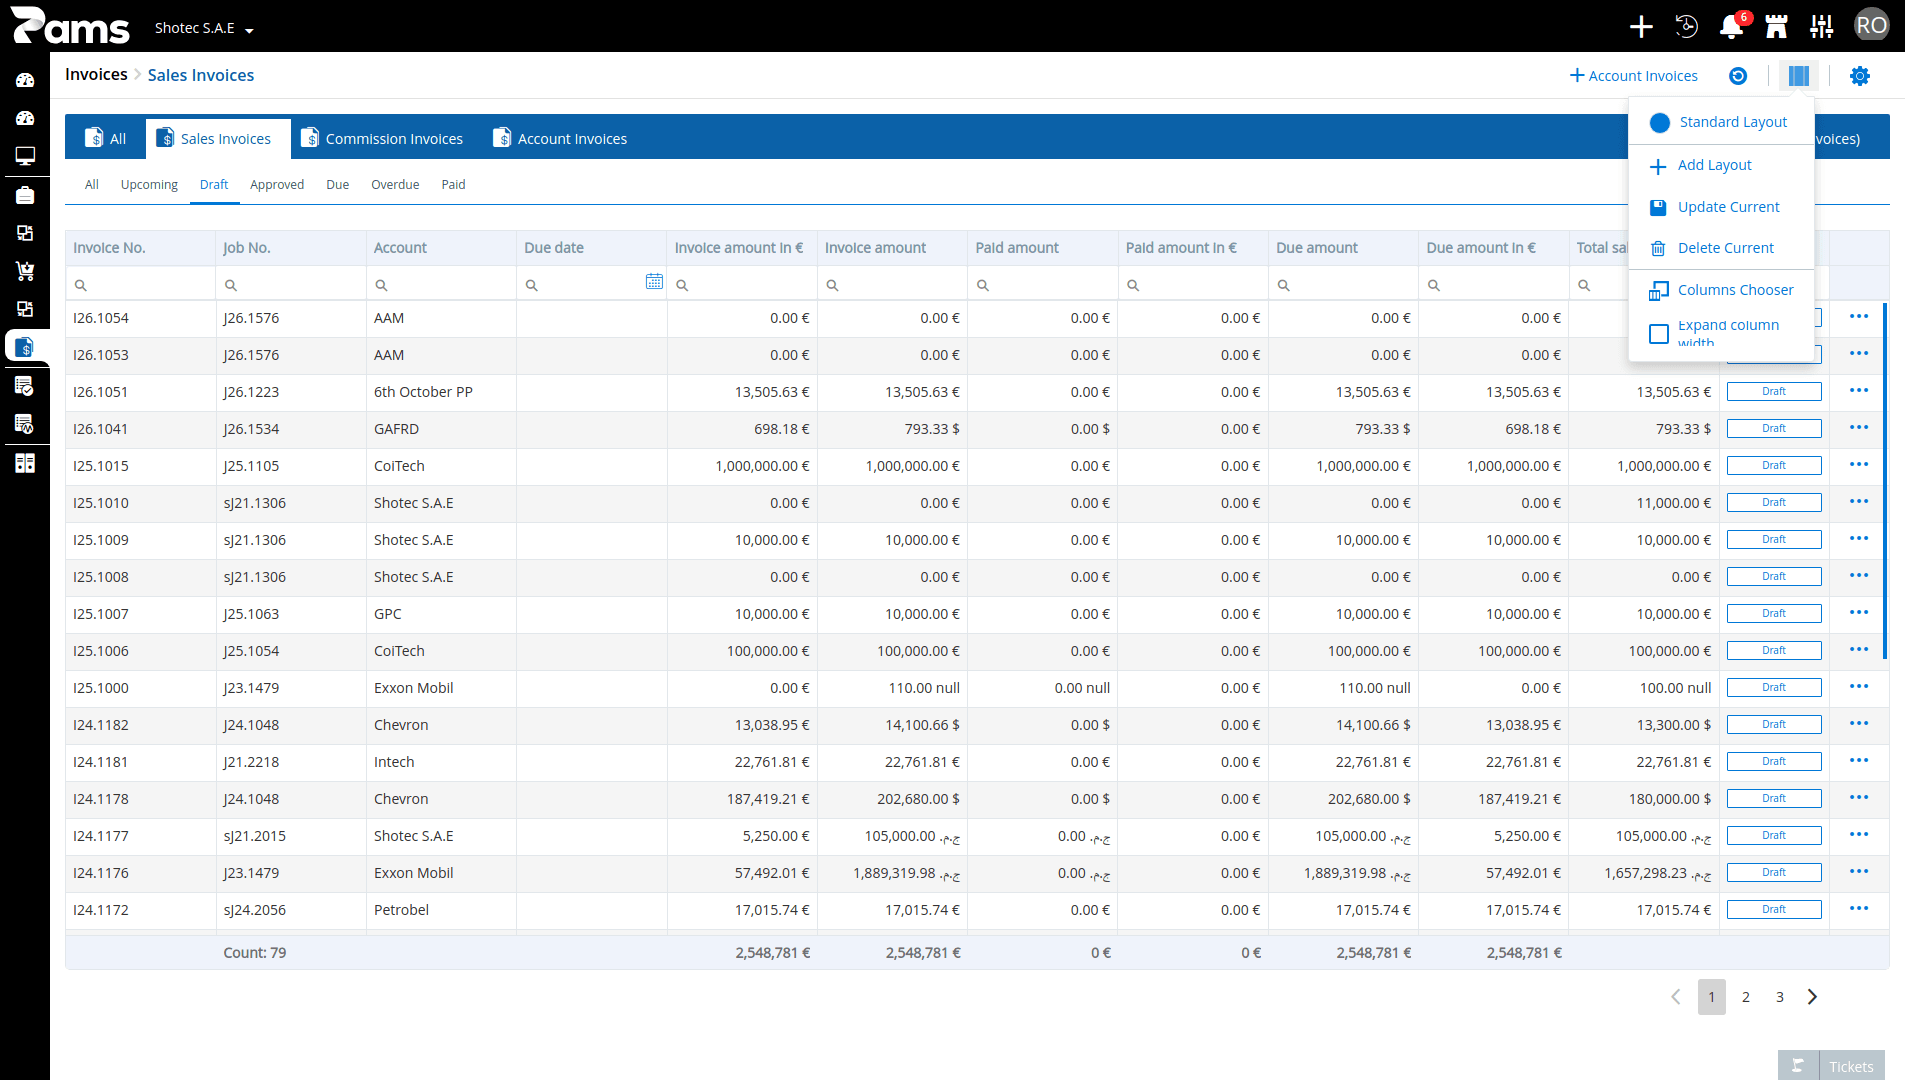Open the three-dot menu for invoice I26.1051

[1859, 391]
